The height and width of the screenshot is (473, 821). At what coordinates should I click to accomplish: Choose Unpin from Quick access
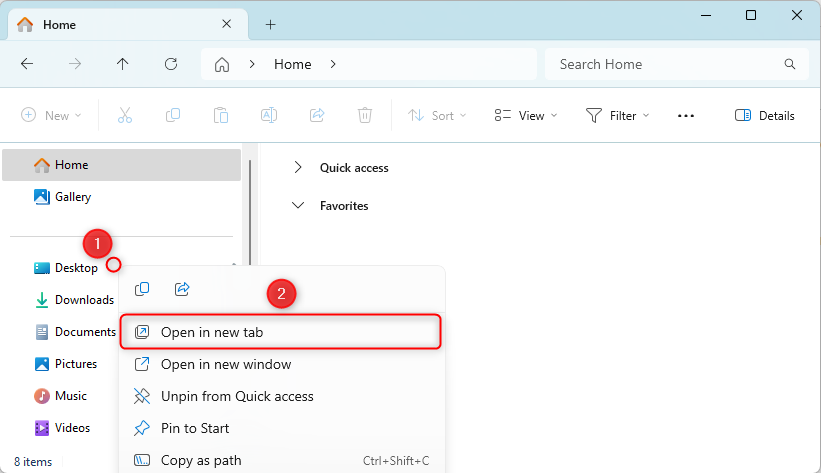point(237,396)
